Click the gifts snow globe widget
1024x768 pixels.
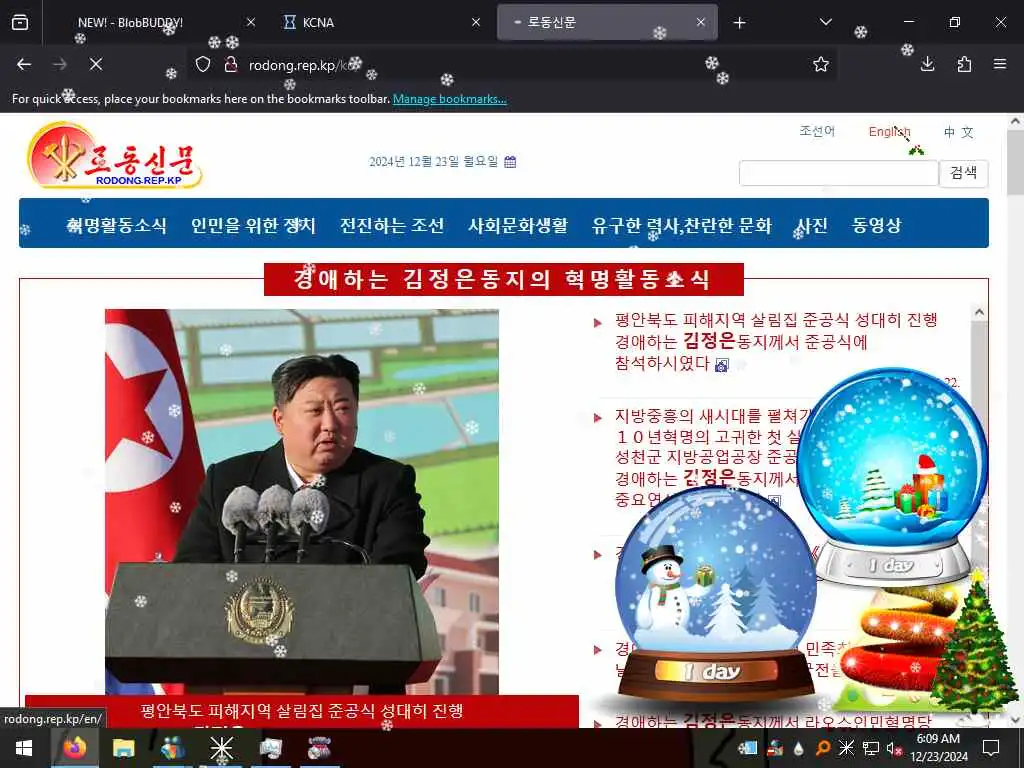[x=893, y=475]
